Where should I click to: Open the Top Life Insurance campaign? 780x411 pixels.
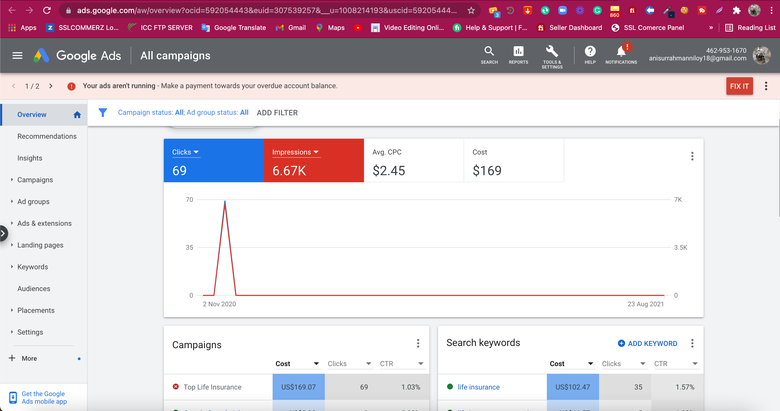211,387
